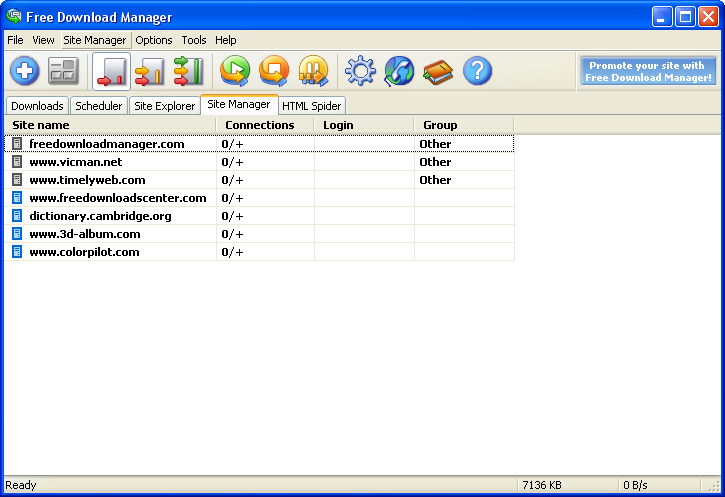This screenshot has width=725, height=497.
Task: Click the site icon beside freedownloadmanager.com
Action: point(17,144)
